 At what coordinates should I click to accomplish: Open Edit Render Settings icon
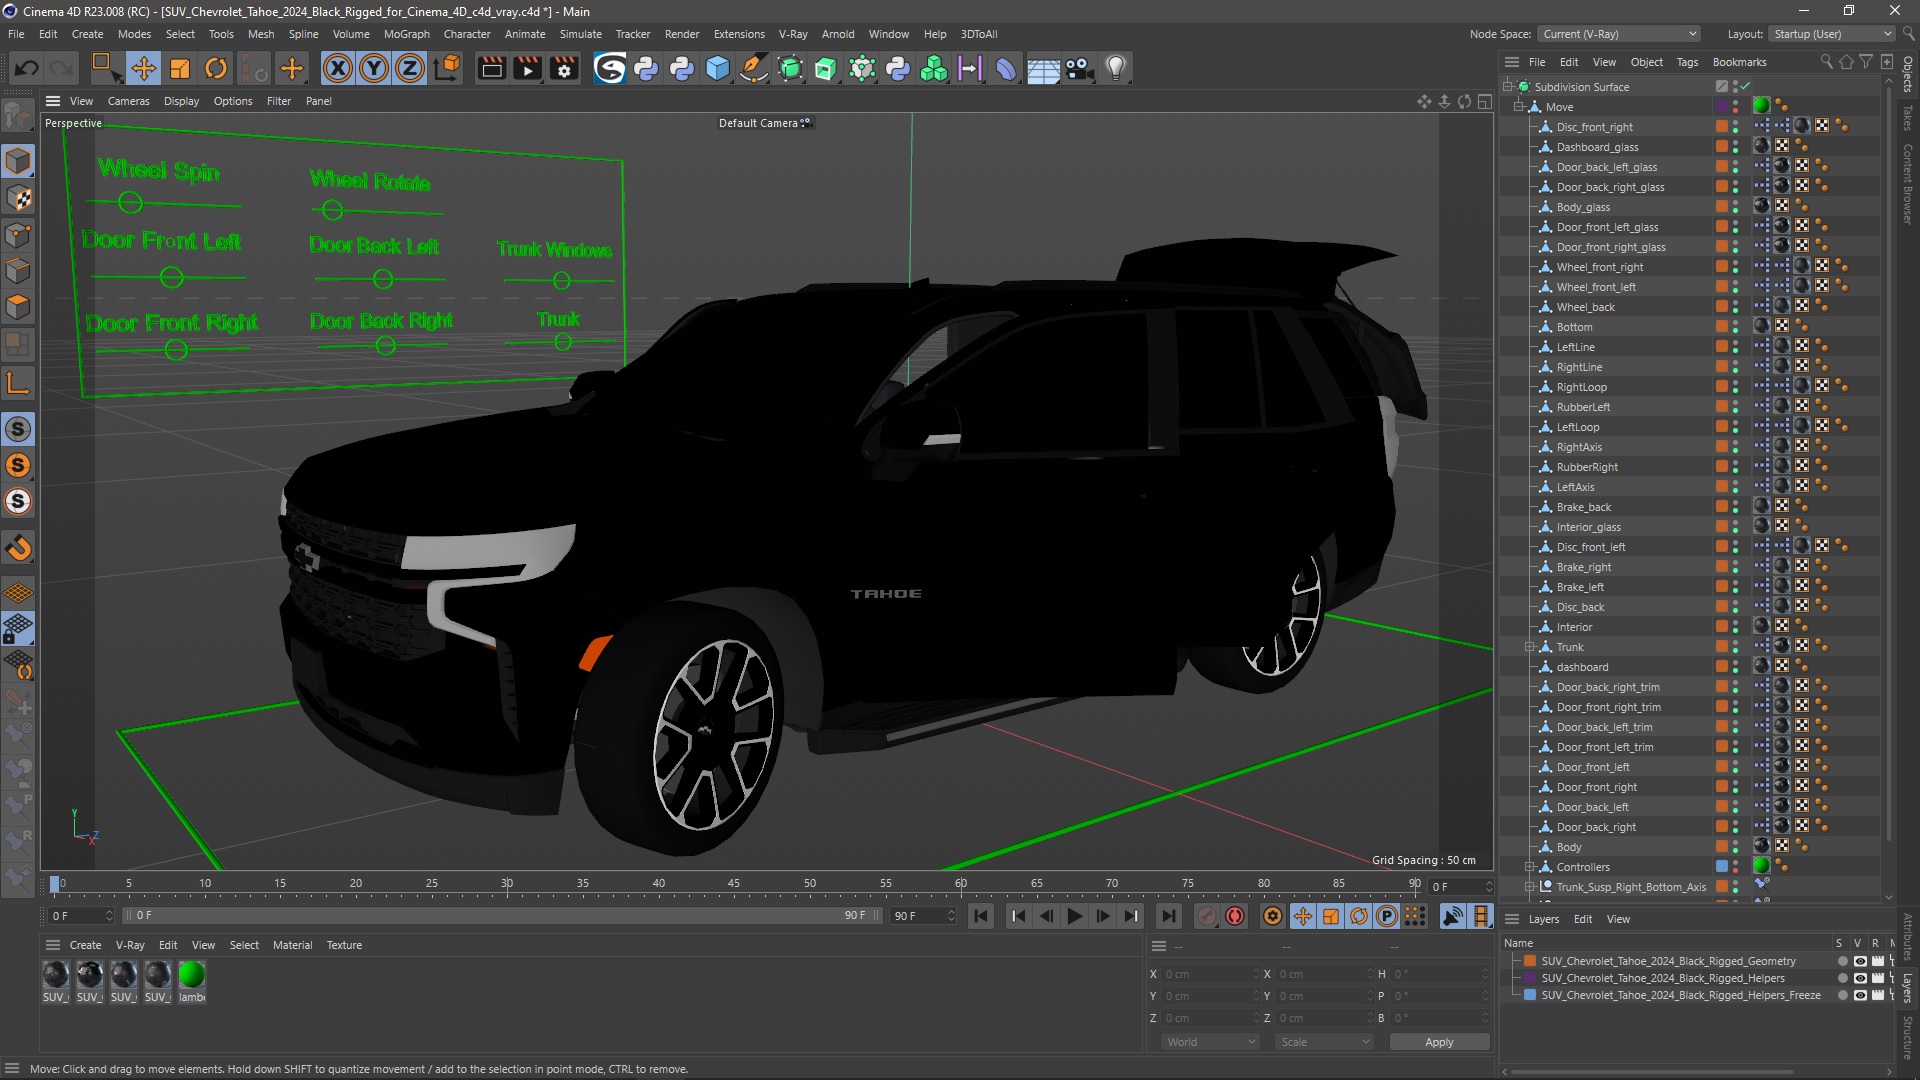pyautogui.click(x=565, y=68)
